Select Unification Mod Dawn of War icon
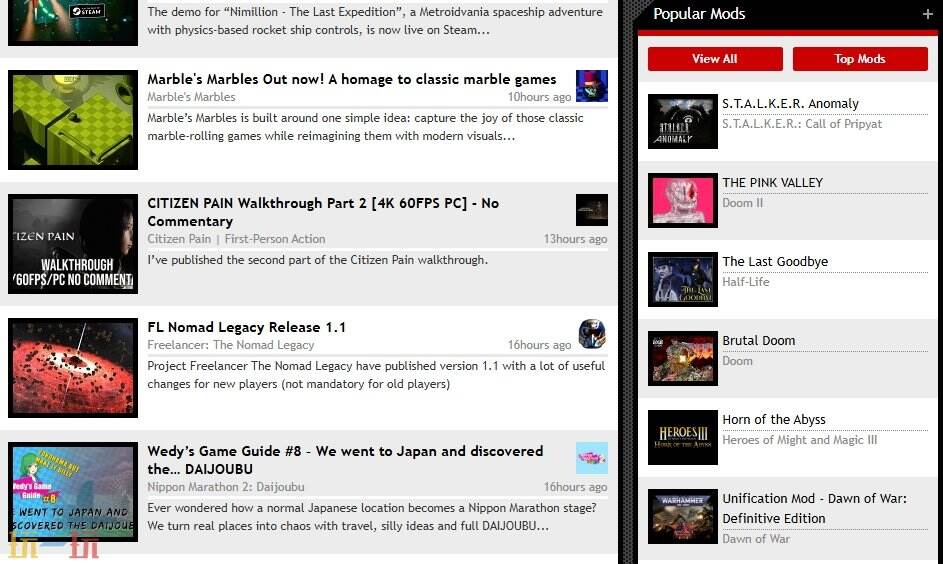 click(x=683, y=516)
